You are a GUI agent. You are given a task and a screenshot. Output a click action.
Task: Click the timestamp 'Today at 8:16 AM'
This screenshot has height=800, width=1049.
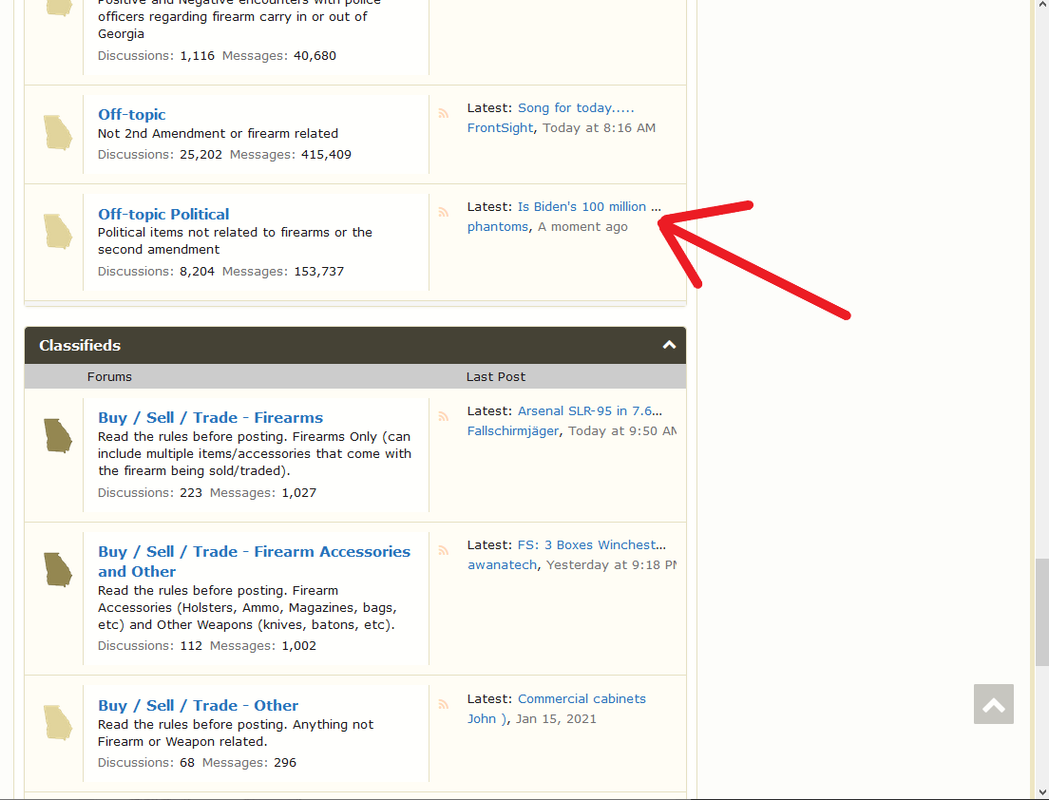point(599,128)
